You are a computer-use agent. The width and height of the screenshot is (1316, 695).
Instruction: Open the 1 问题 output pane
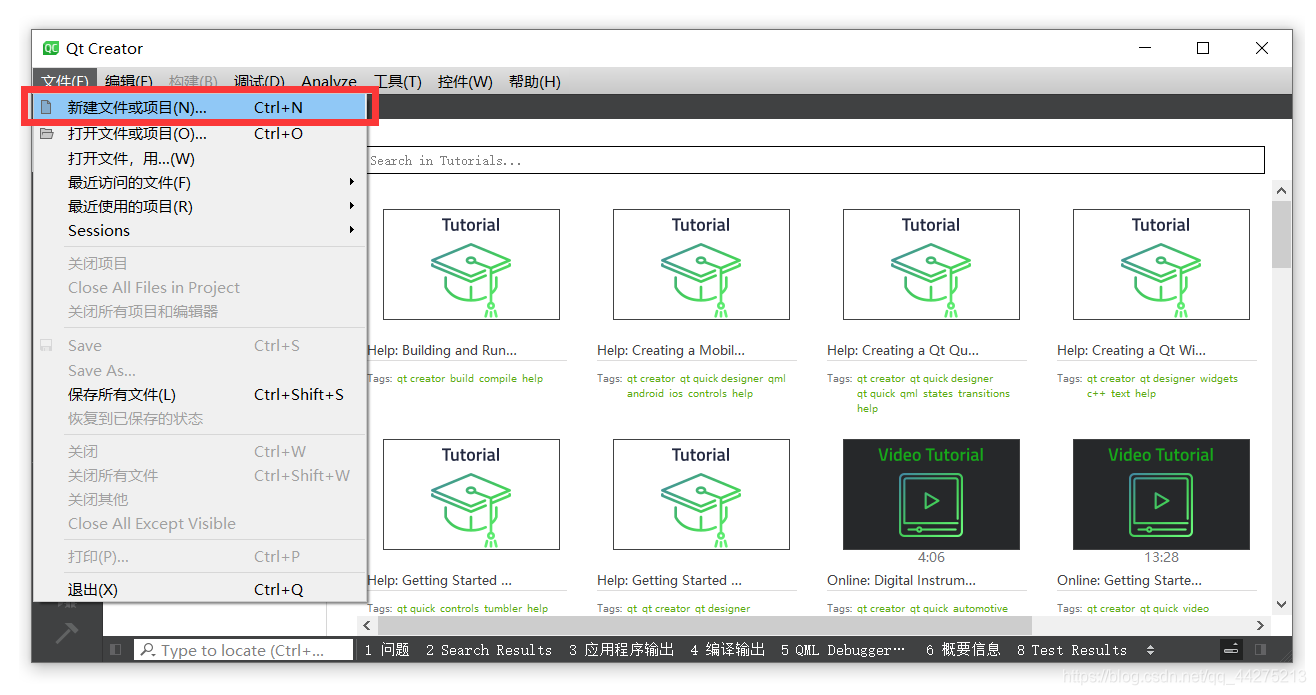click(x=387, y=650)
